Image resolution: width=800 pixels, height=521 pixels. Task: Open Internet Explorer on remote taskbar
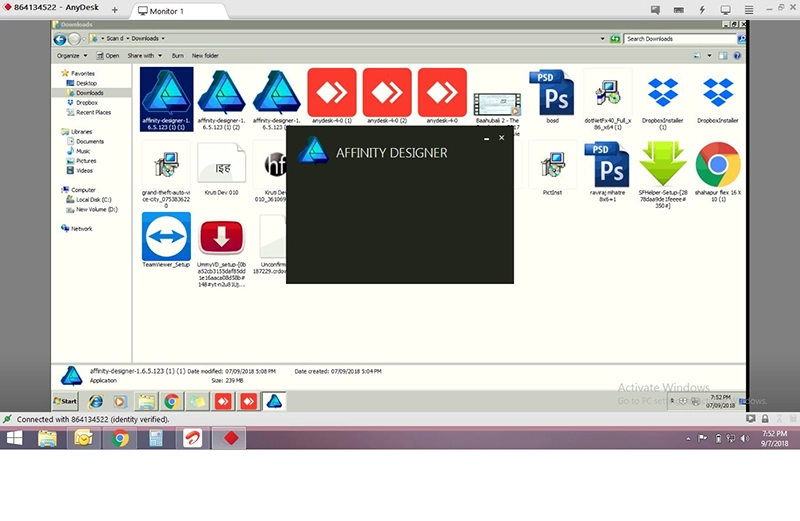95,402
